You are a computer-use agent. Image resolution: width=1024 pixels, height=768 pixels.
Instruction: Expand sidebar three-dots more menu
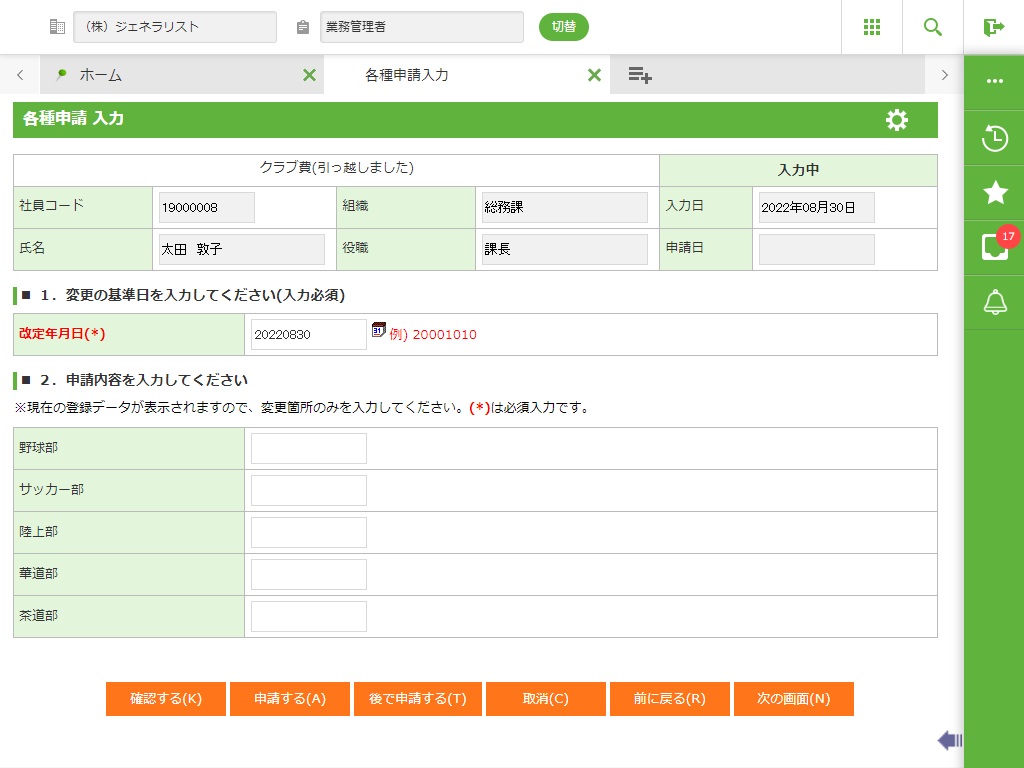click(994, 82)
